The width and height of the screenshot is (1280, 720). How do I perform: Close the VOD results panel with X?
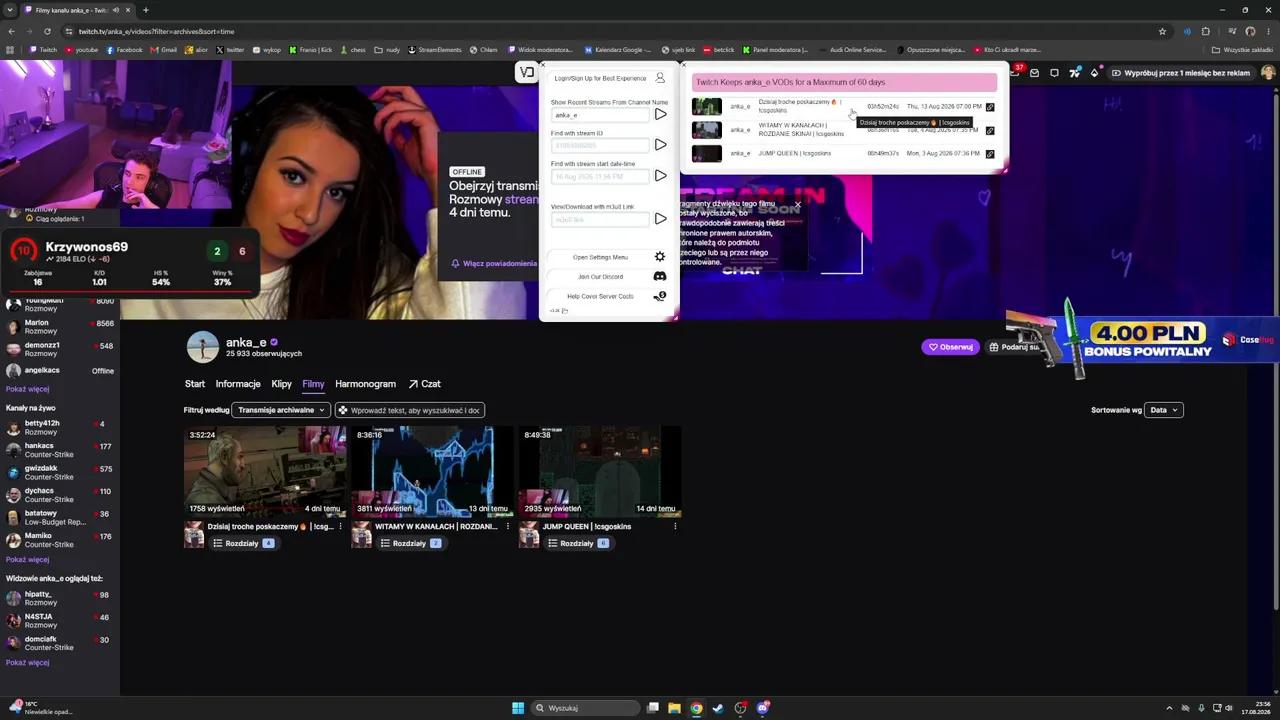click(684, 65)
